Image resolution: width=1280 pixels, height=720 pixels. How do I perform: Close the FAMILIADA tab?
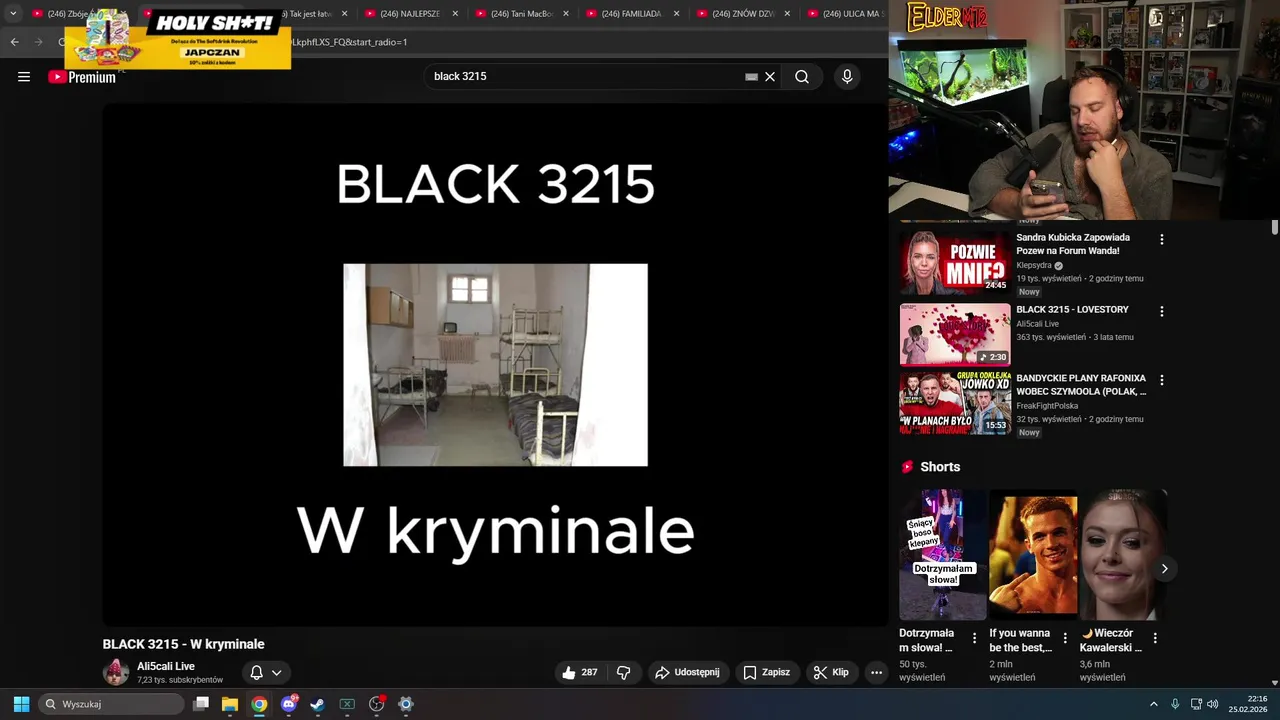[x=677, y=14]
